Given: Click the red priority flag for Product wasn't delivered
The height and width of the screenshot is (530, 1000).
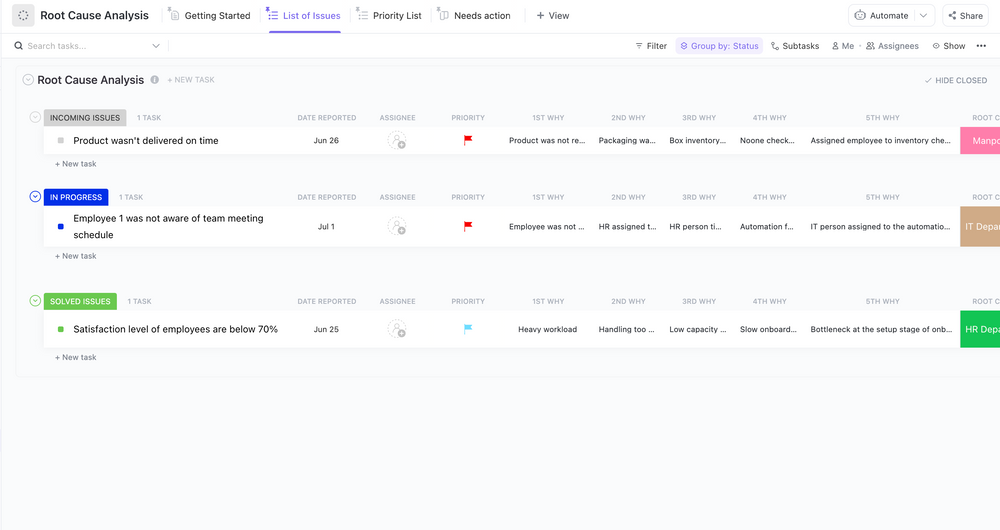Looking at the screenshot, I should click(468, 141).
